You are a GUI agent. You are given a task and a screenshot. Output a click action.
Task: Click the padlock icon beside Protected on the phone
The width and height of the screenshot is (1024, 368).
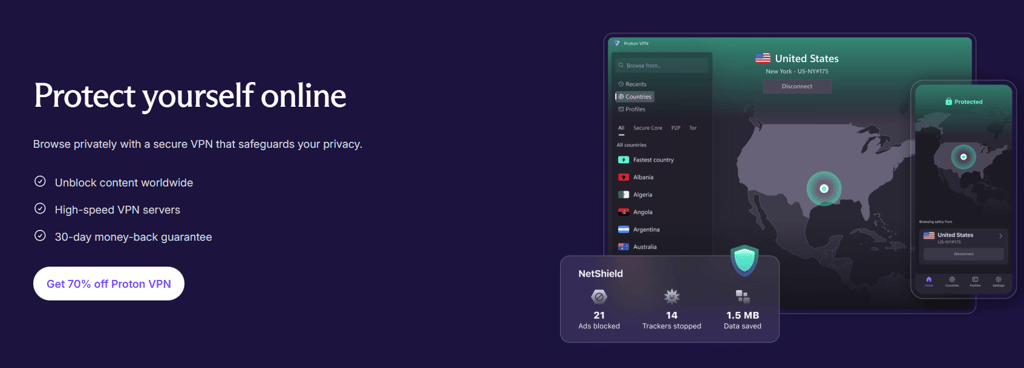pos(949,102)
